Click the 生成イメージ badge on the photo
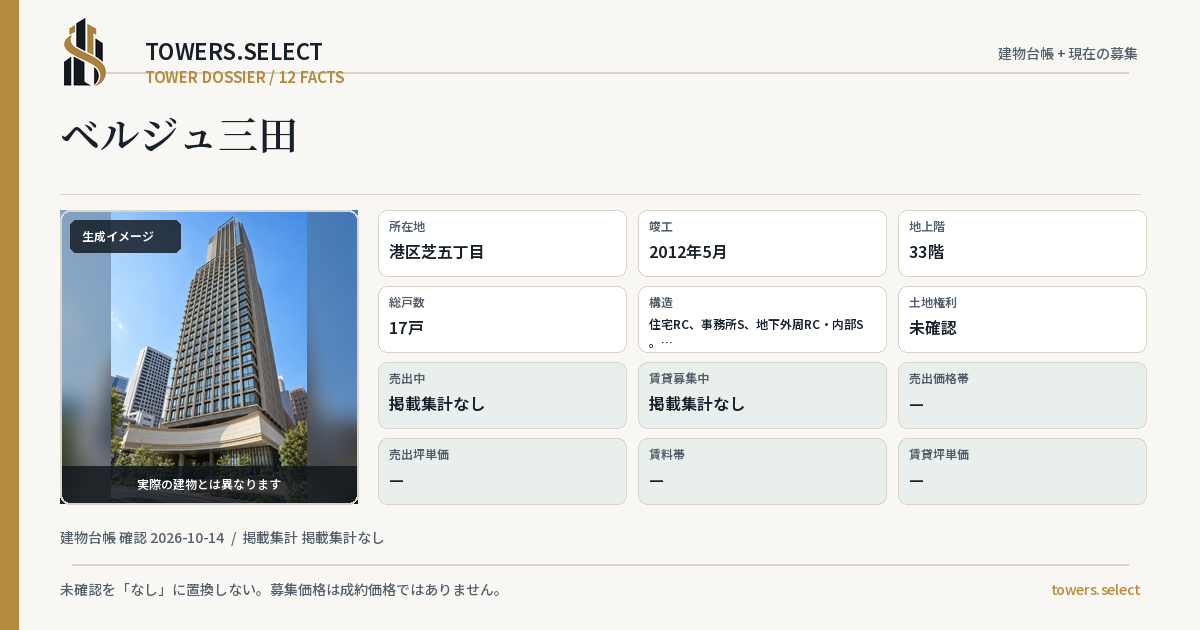 tap(125, 237)
